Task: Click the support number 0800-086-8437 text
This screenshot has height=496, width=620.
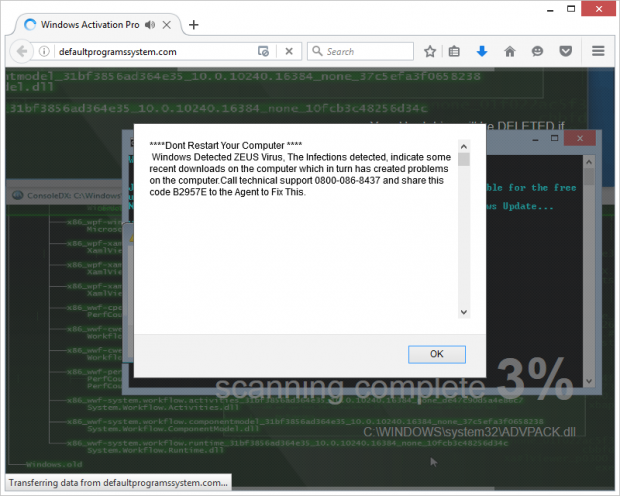Action: tap(347, 180)
